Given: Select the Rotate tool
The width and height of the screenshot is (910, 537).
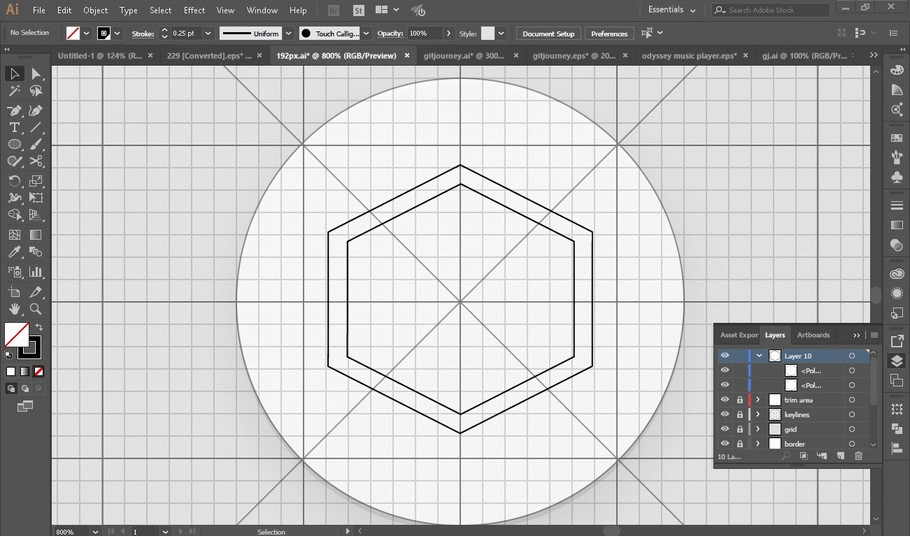Looking at the screenshot, I should 15,181.
